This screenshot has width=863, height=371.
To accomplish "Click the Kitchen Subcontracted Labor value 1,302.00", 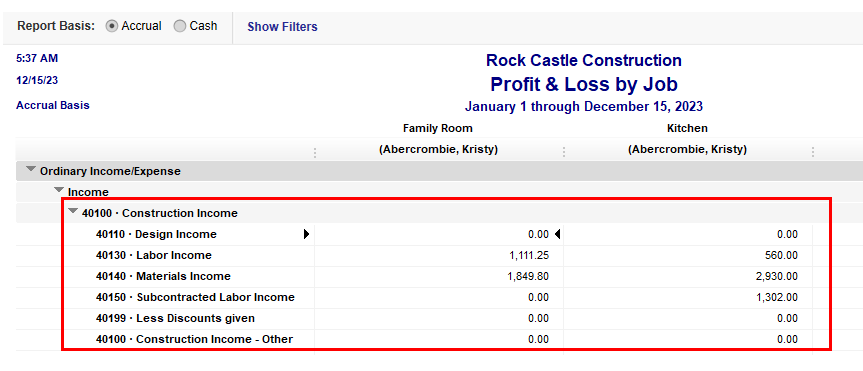I will tap(777, 297).
